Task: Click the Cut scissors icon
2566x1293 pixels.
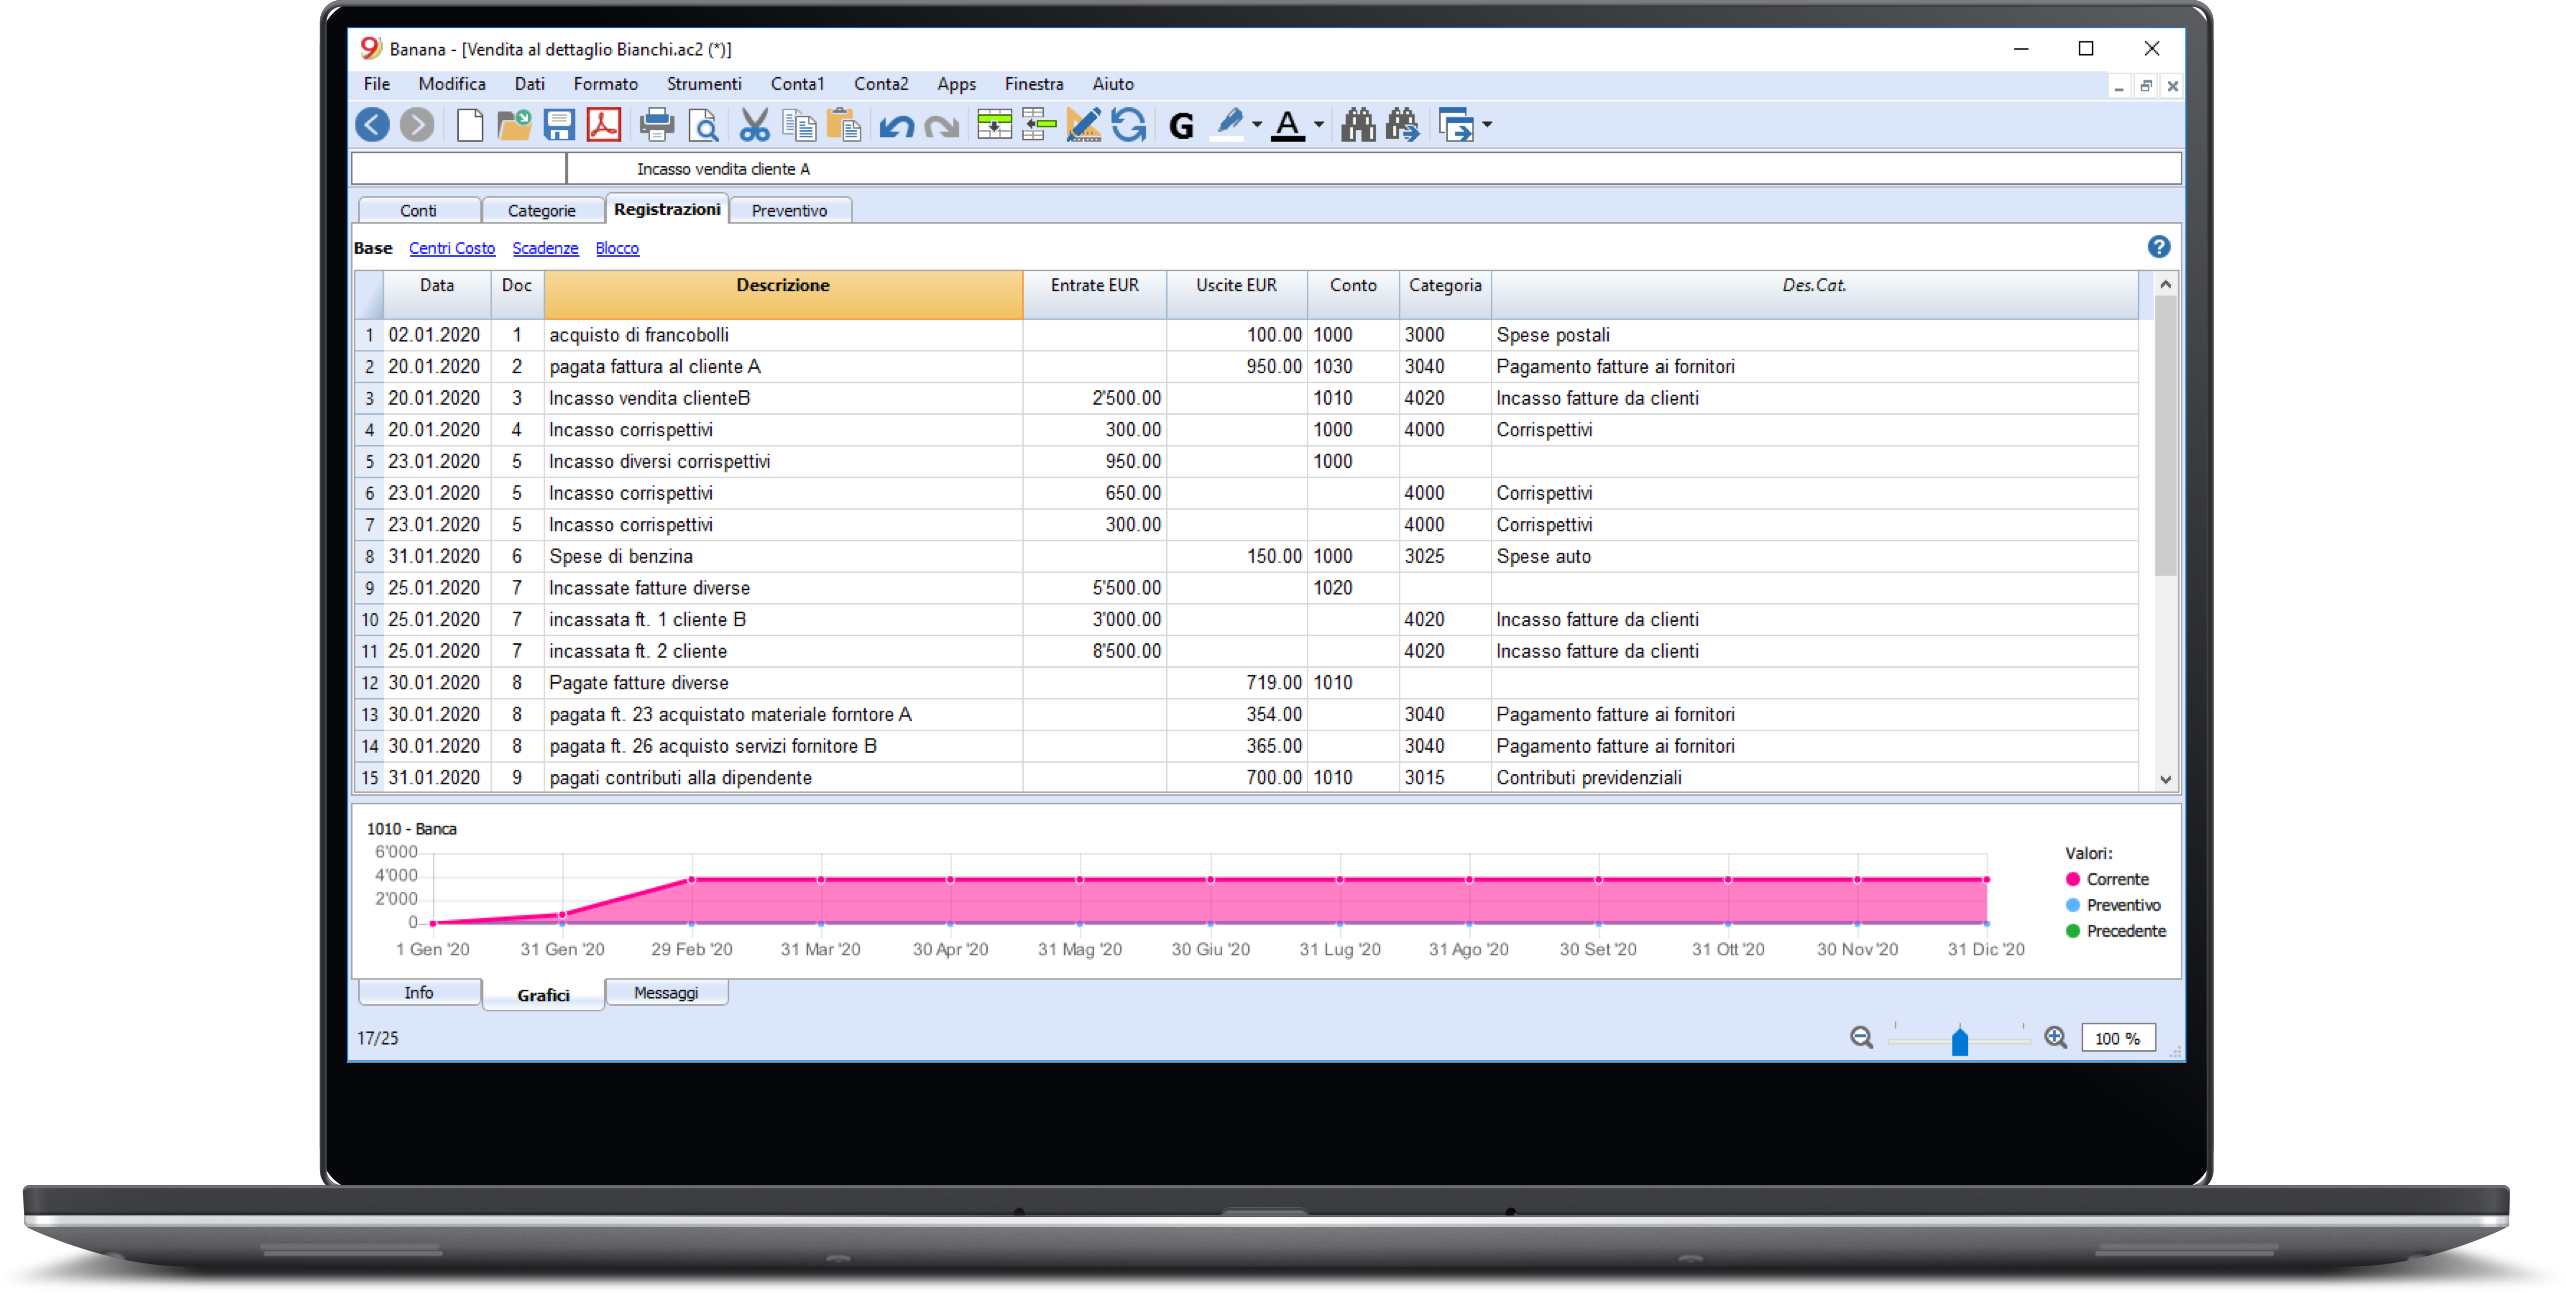Action: pyautogui.click(x=754, y=125)
